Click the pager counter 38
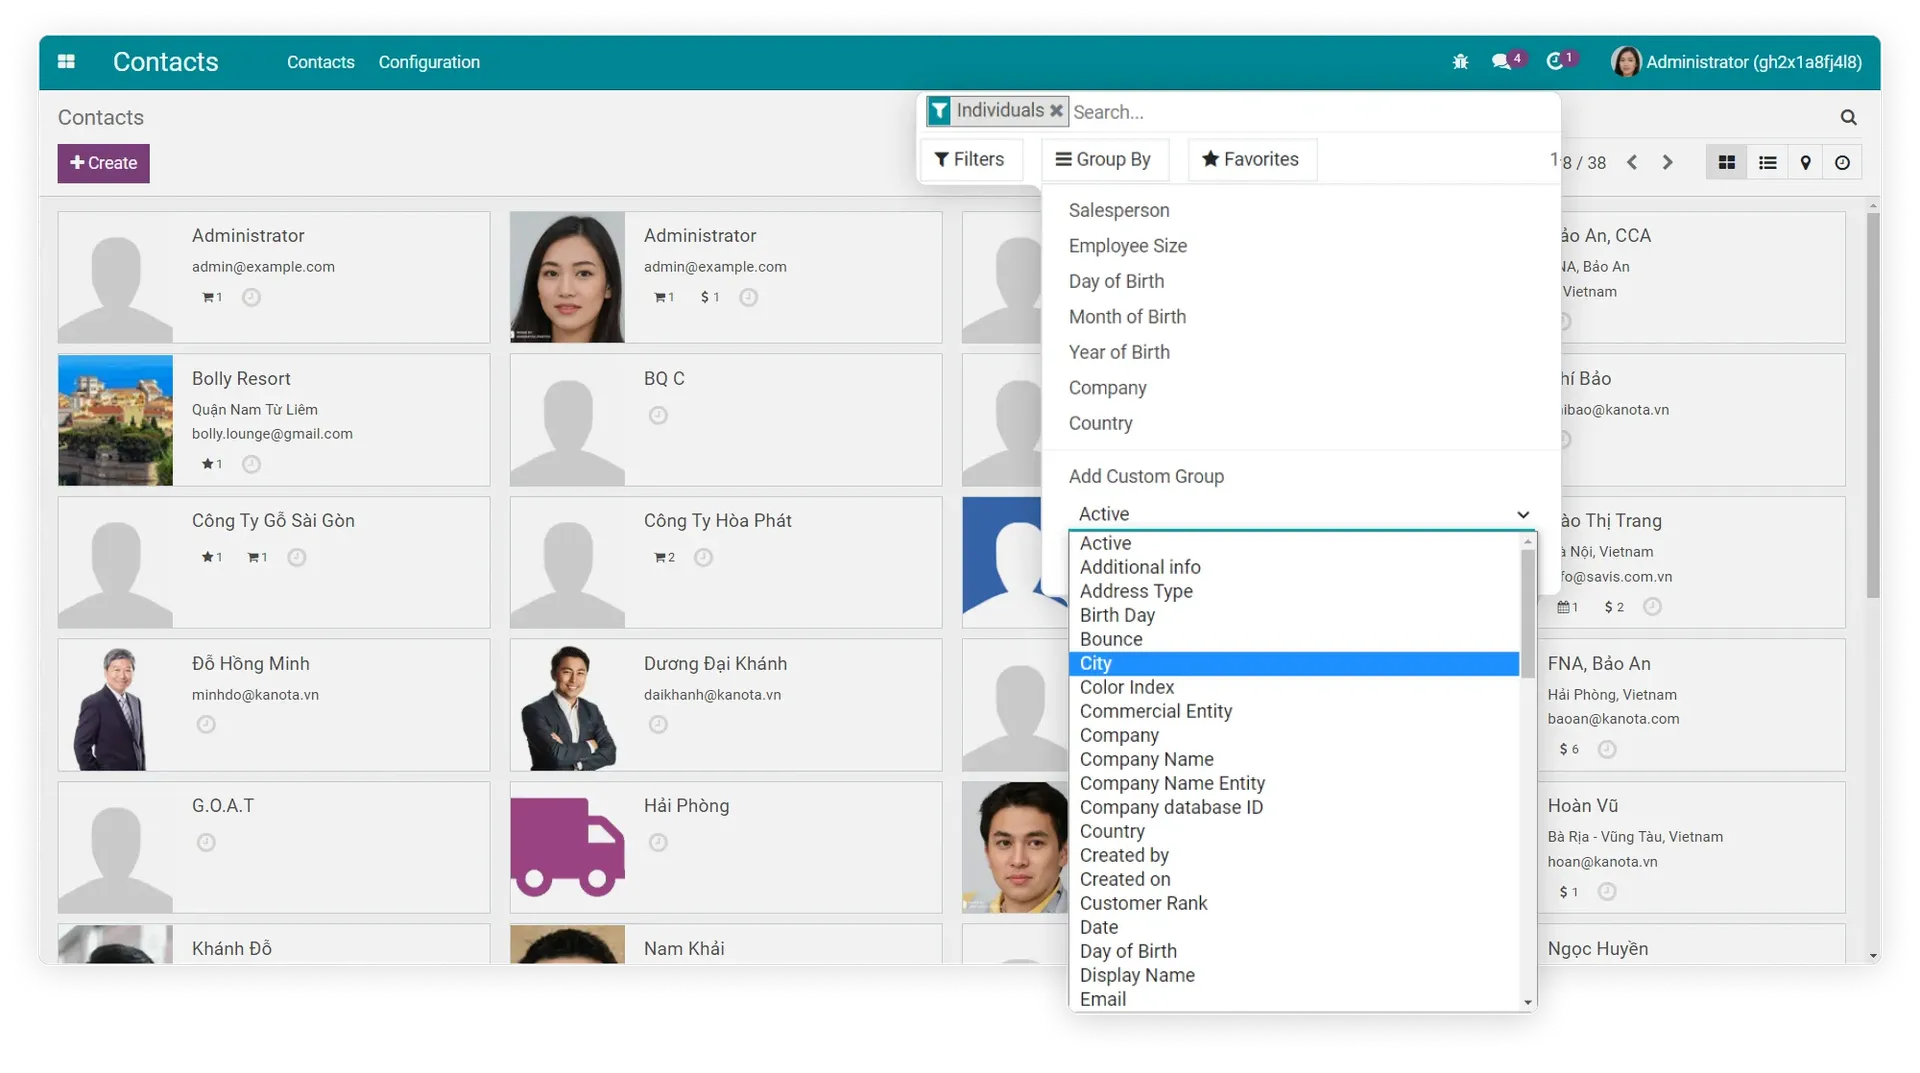The height and width of the screenshot is (1073, 1920). tap(1596, 163)
